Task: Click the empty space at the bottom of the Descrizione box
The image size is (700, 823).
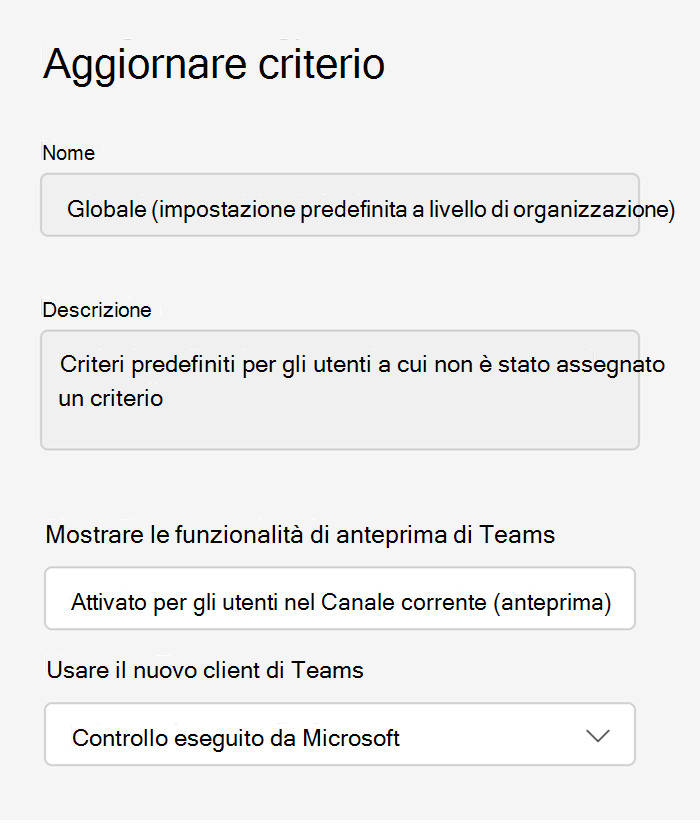Action: click(340, 430)
